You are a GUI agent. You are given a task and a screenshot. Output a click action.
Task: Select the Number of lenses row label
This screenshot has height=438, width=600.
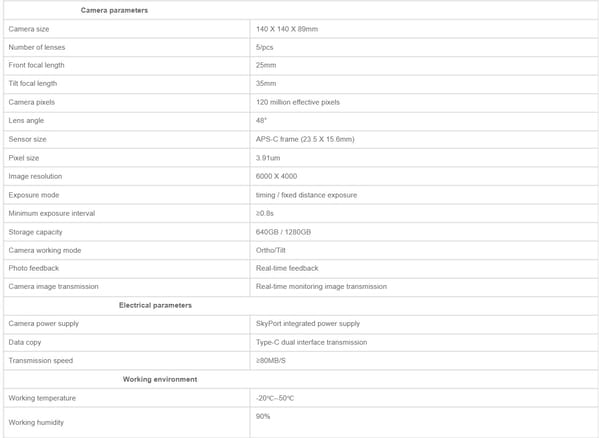pos(37,47)
